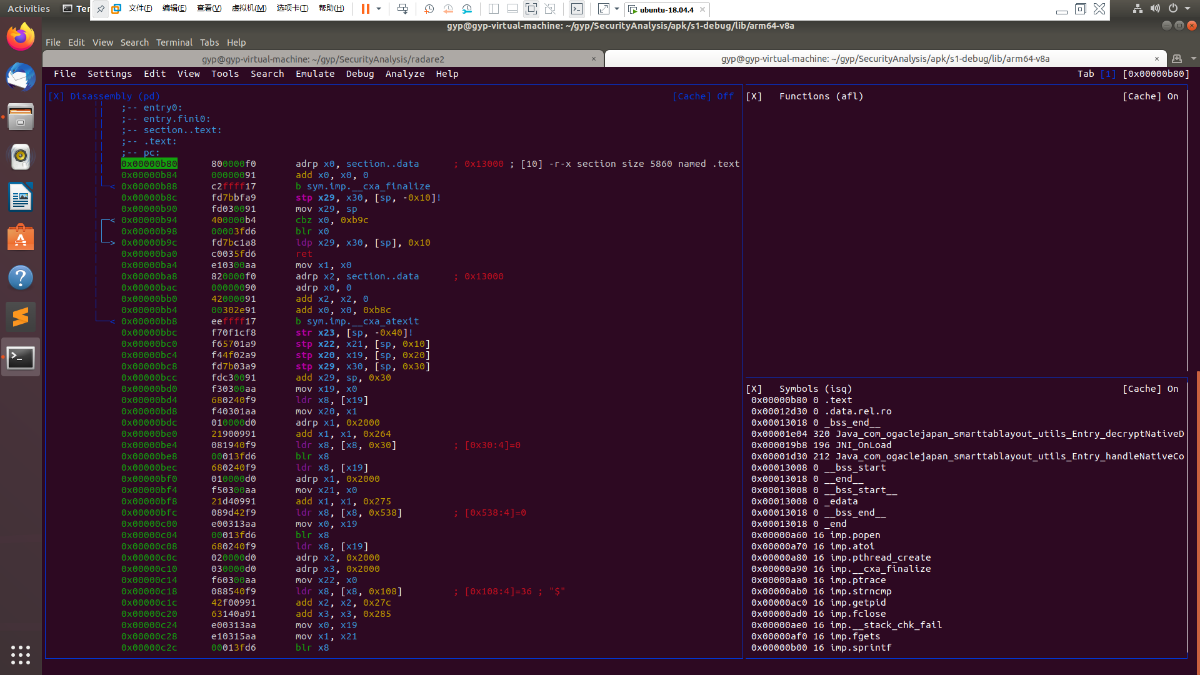Click the unity mode icon
The image size is (1200, 675).
pyautogui.click(x=551, y=8)
